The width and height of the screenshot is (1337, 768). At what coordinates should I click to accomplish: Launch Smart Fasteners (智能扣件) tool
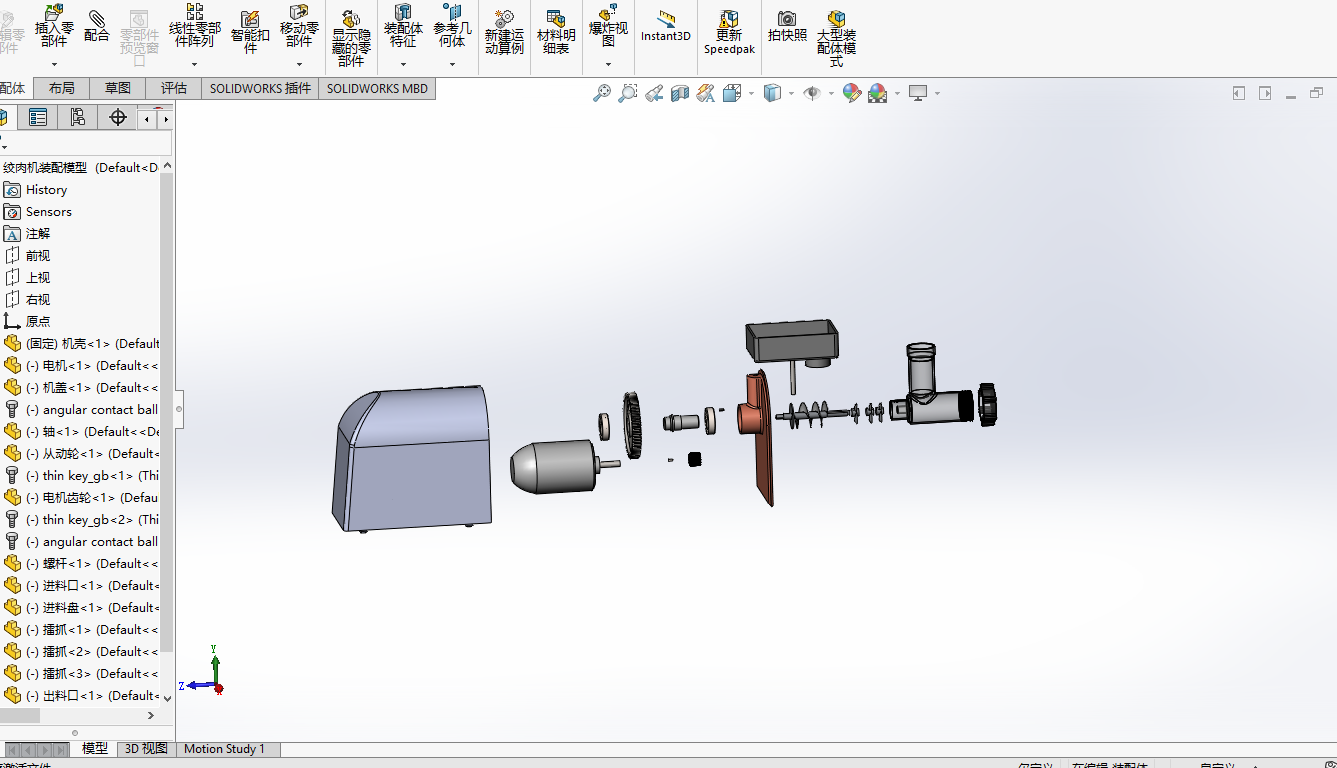coord(250,32)
